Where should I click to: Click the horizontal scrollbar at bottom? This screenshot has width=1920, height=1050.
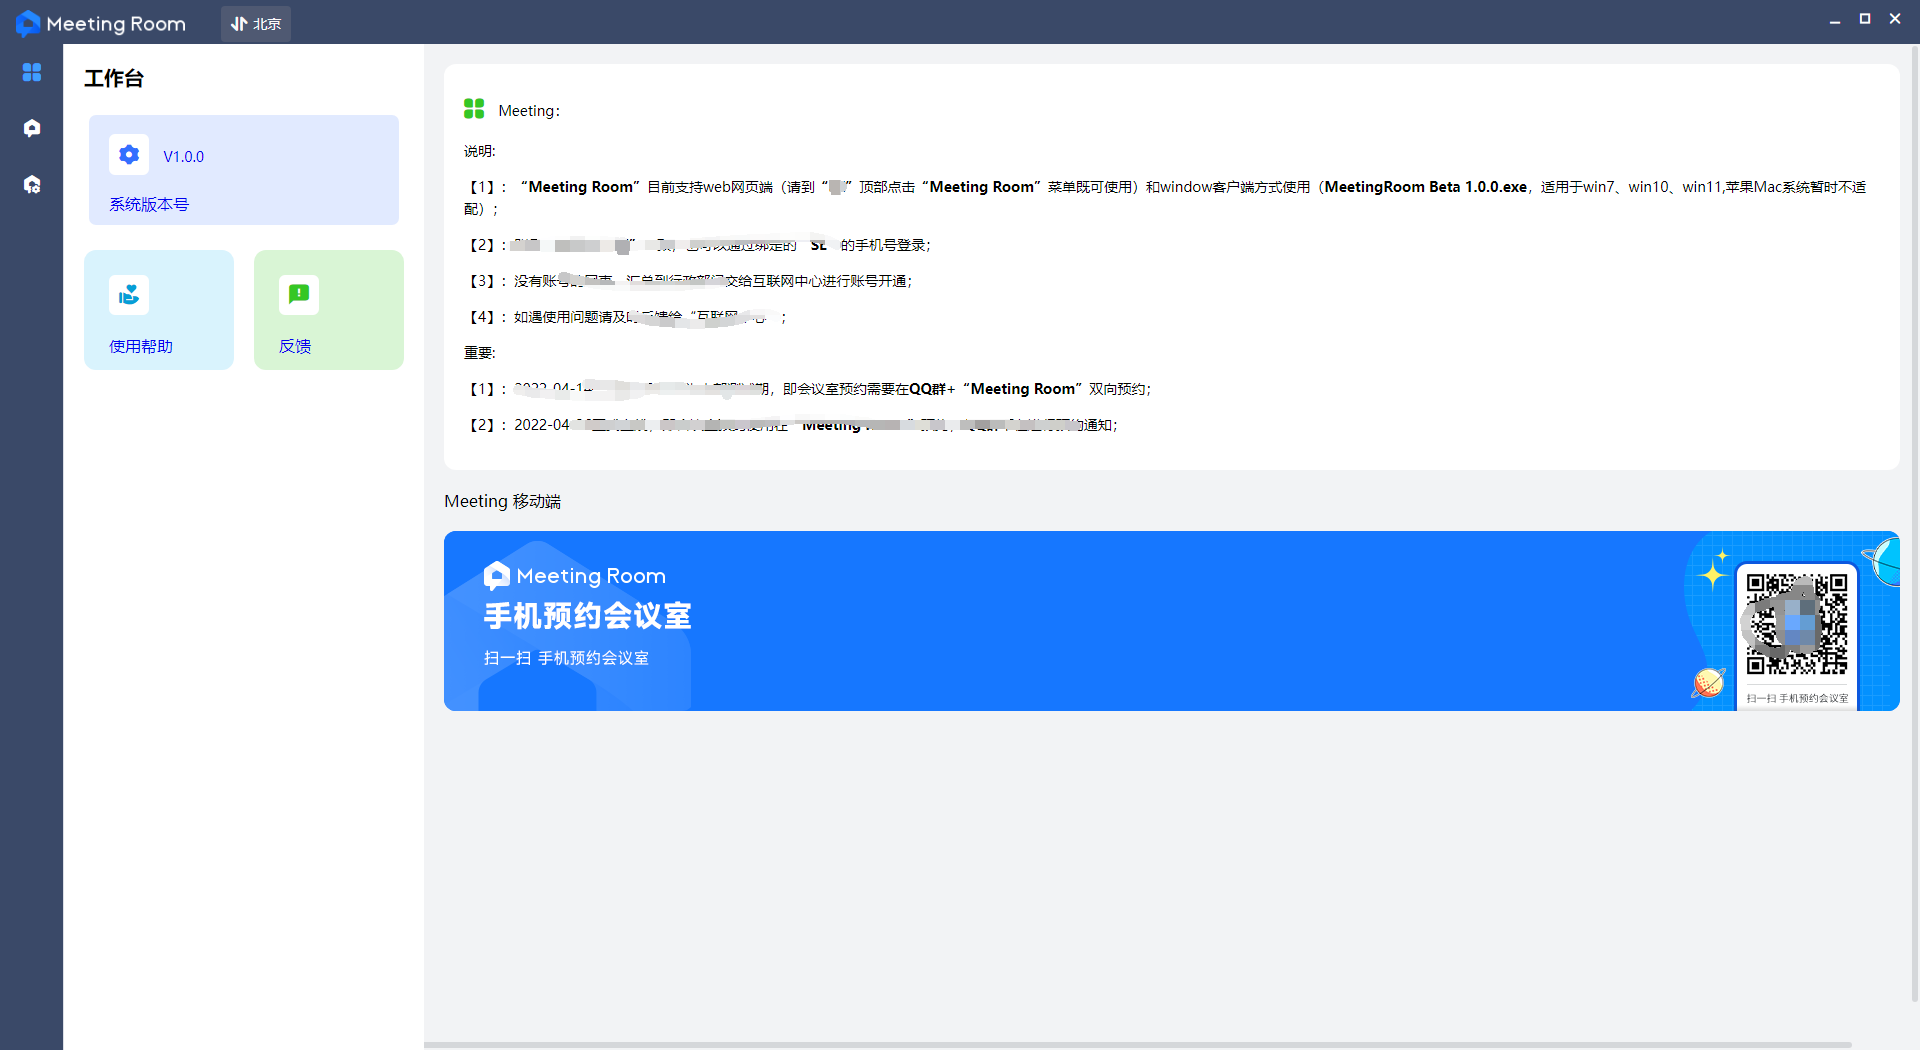(x=1138, y=1046)
